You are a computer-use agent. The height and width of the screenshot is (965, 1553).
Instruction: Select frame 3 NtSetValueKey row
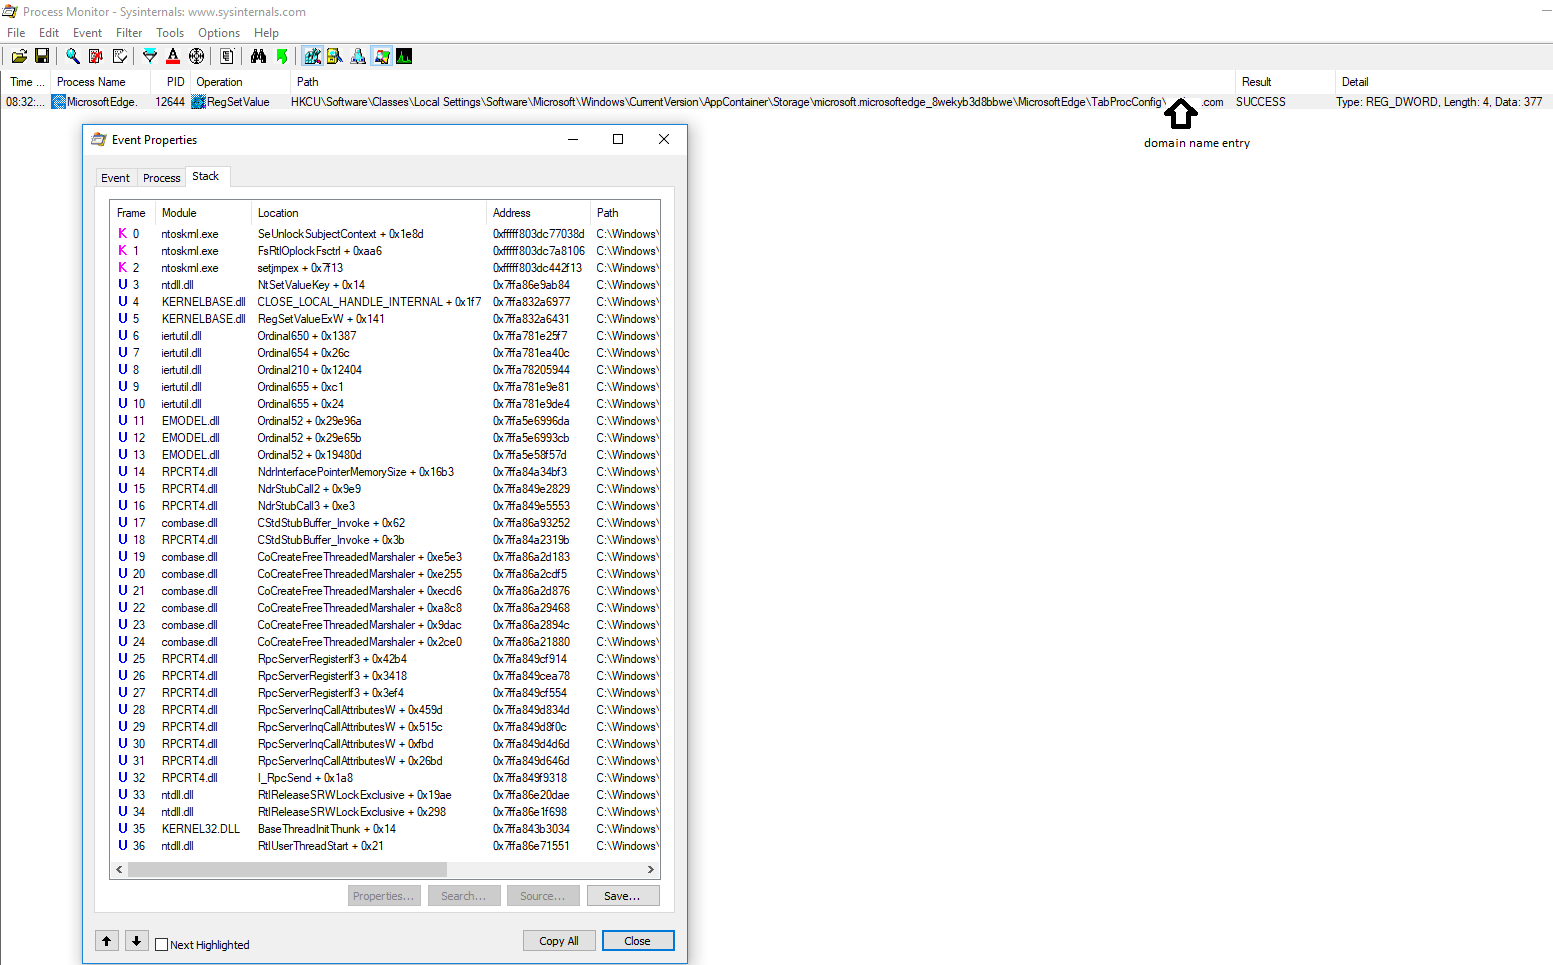[385, 285]
